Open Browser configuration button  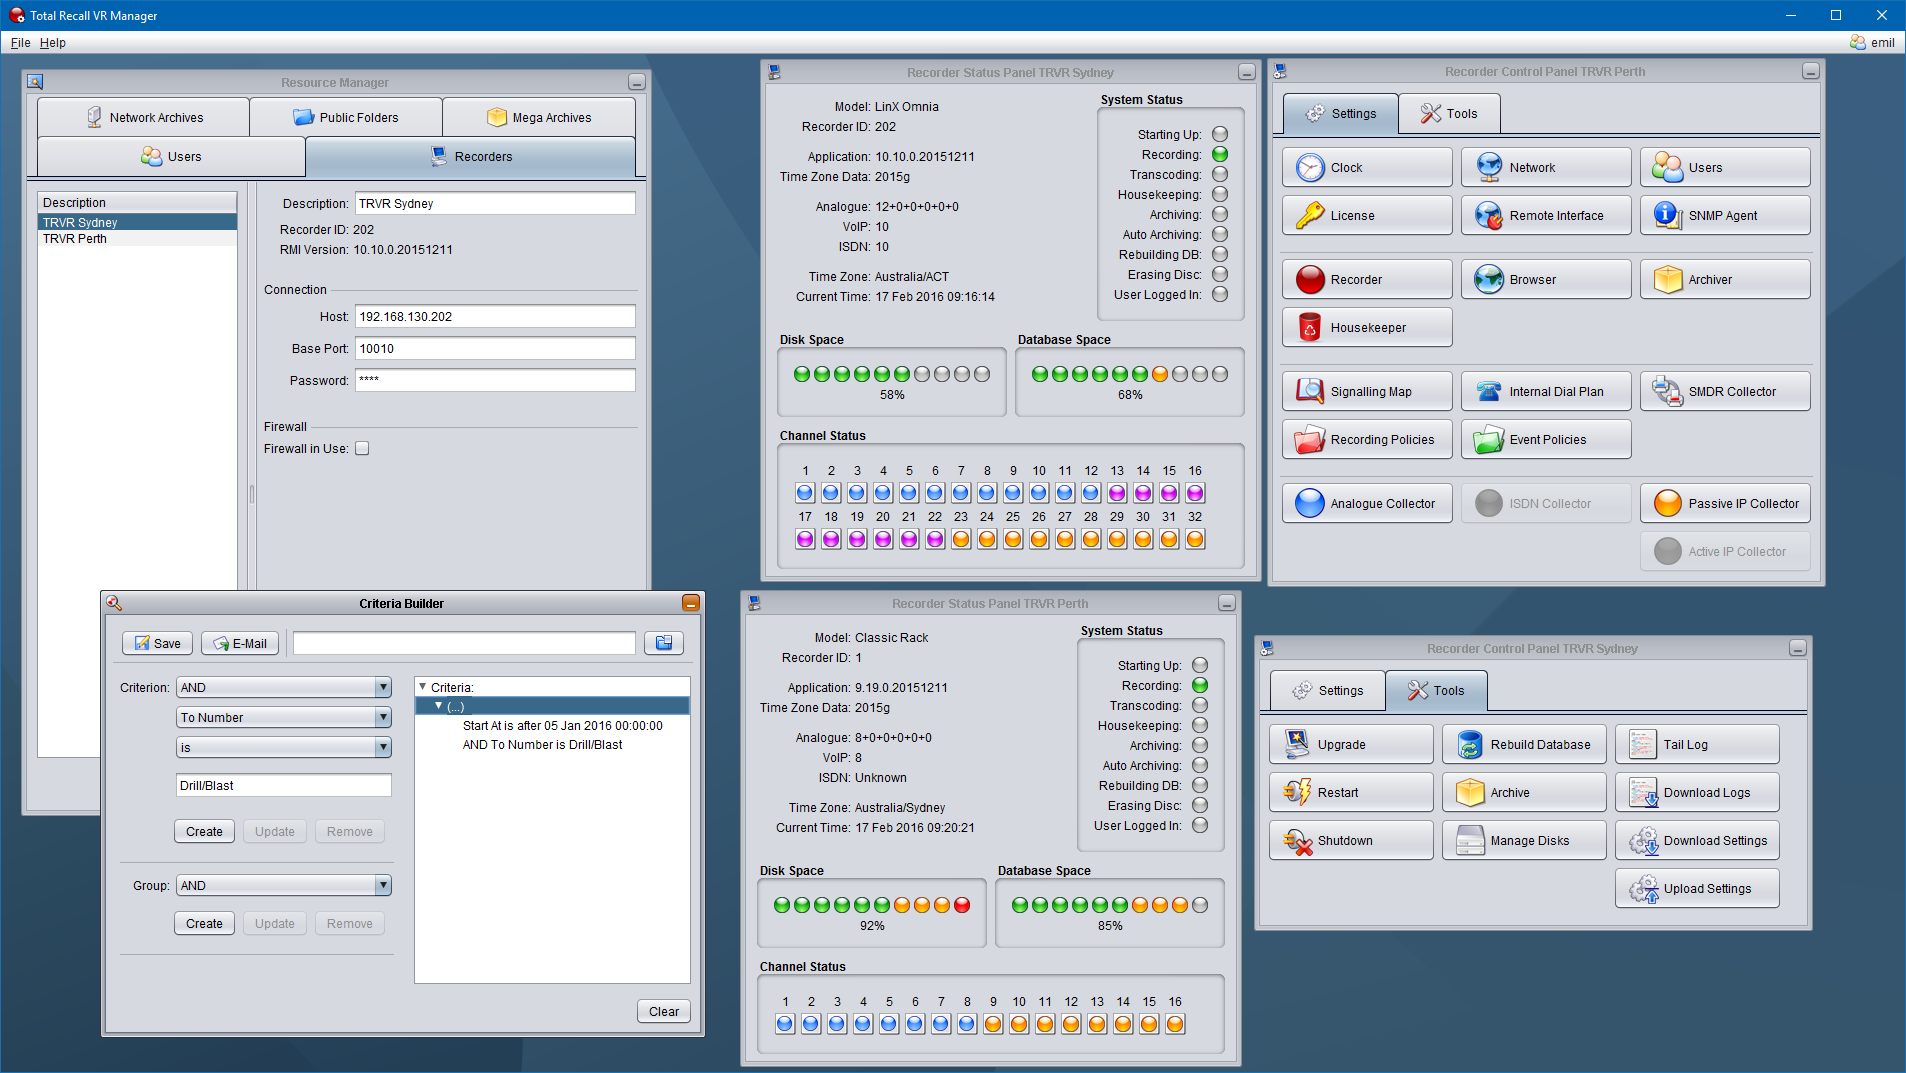(x=1545, y=280)
